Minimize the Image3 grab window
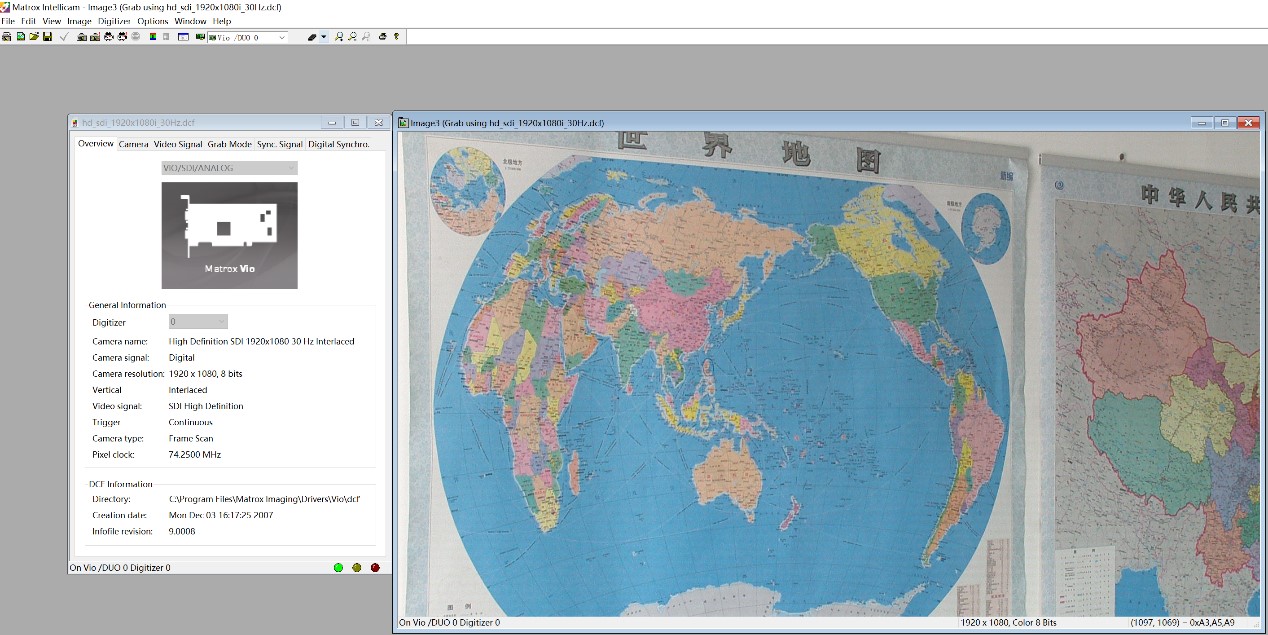The width and height of the screenshot is (1268, 635). coord(1202,123)
